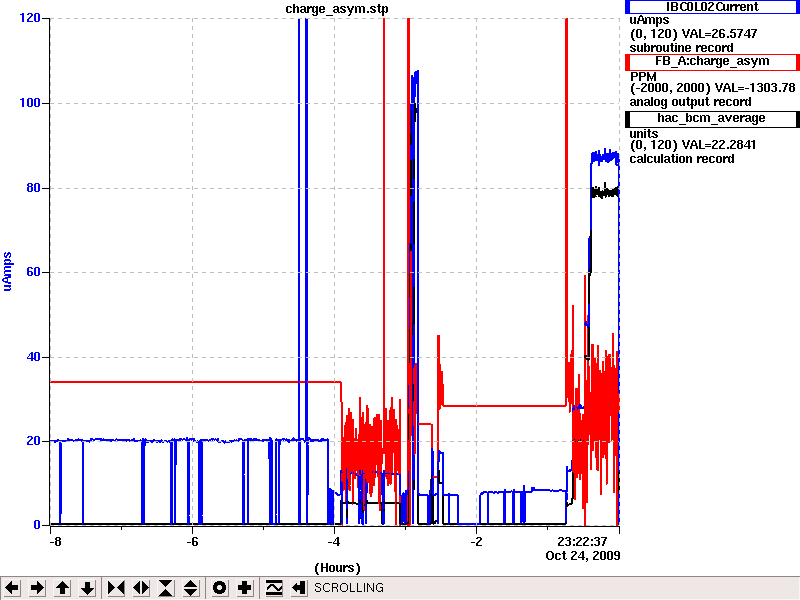
Task: Click the x-axis tick label -2
Action: (476, 542)
